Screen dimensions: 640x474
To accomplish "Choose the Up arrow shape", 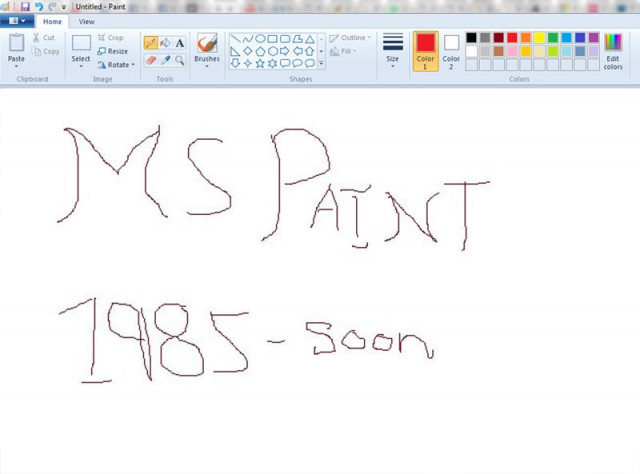I will click(x=310, y=51).
